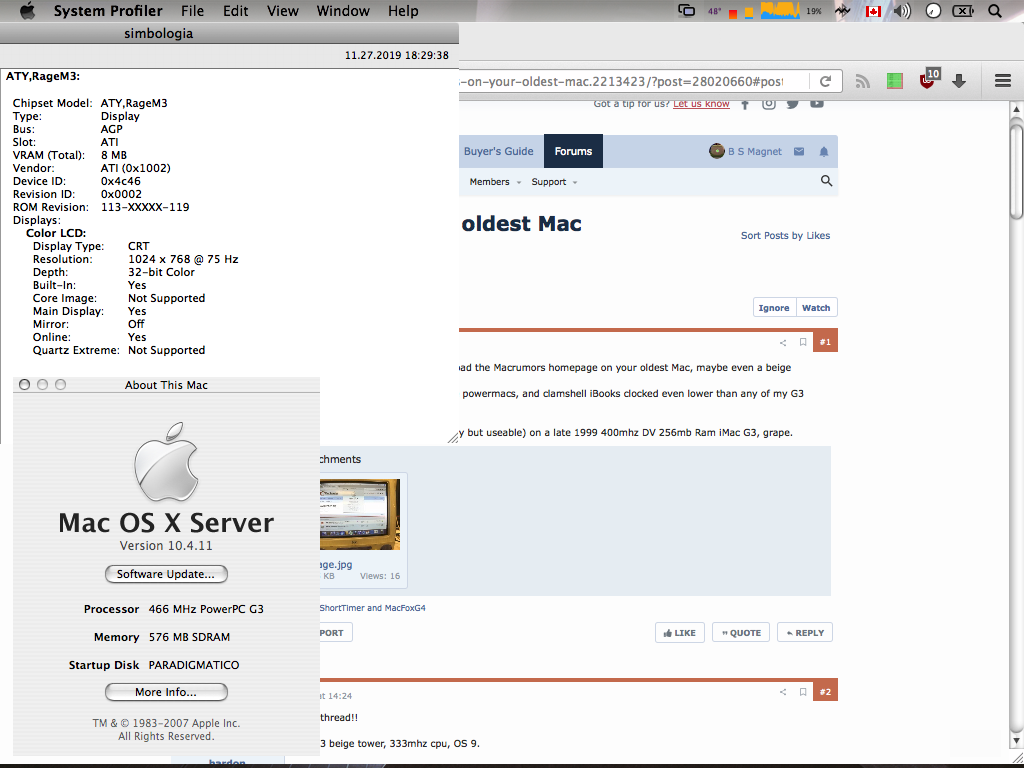Click the '576 MB SDRAM' memory text

(189, 637)
